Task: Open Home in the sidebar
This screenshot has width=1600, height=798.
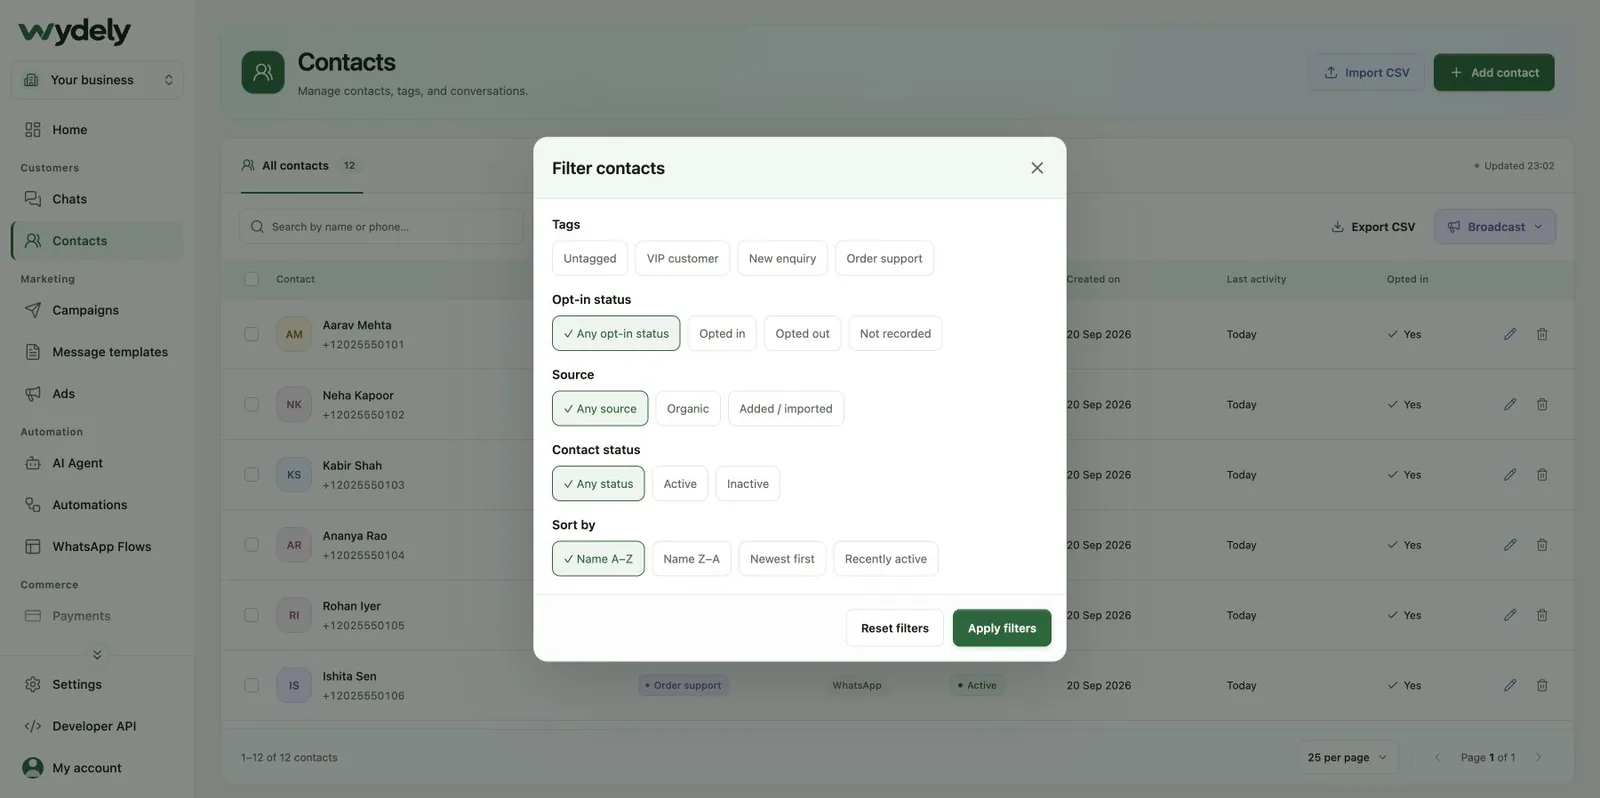Action: tap(97, 130)
